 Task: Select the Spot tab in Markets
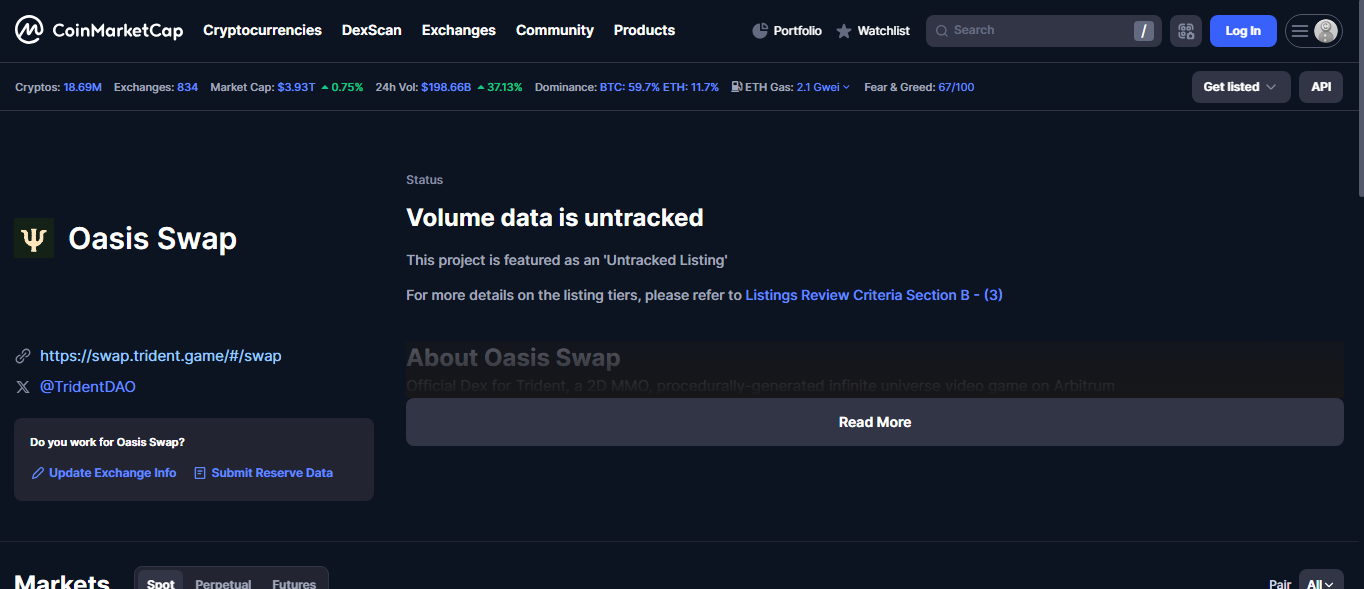coord(160,584)
